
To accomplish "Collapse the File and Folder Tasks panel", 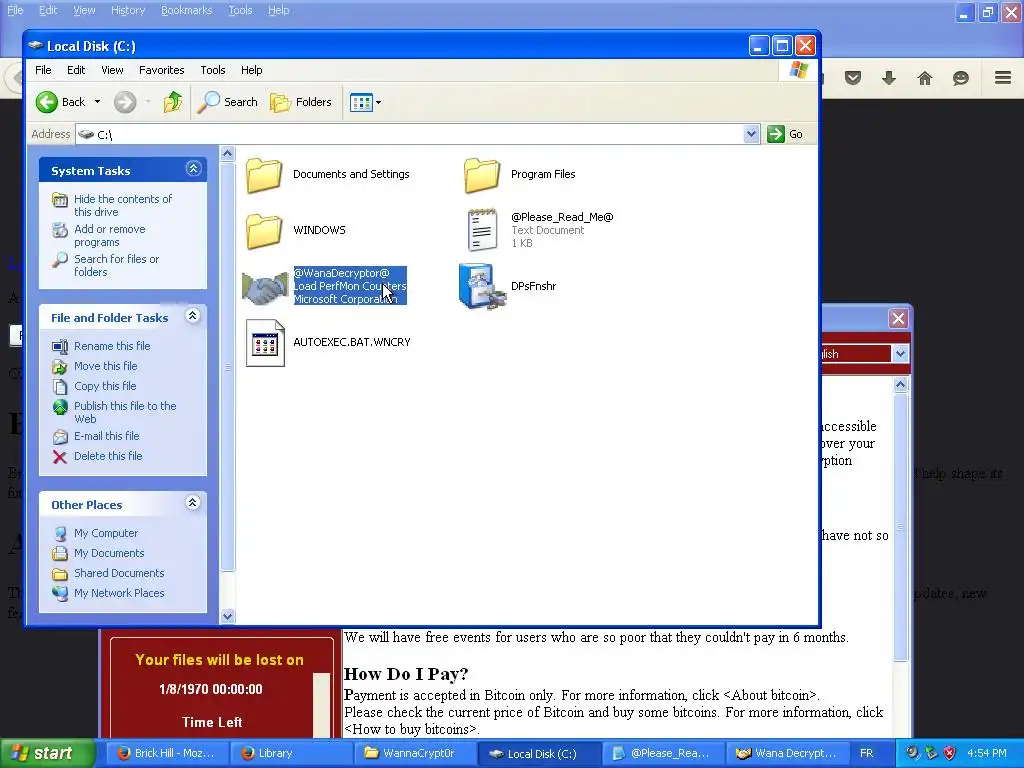I will point(193,316).
